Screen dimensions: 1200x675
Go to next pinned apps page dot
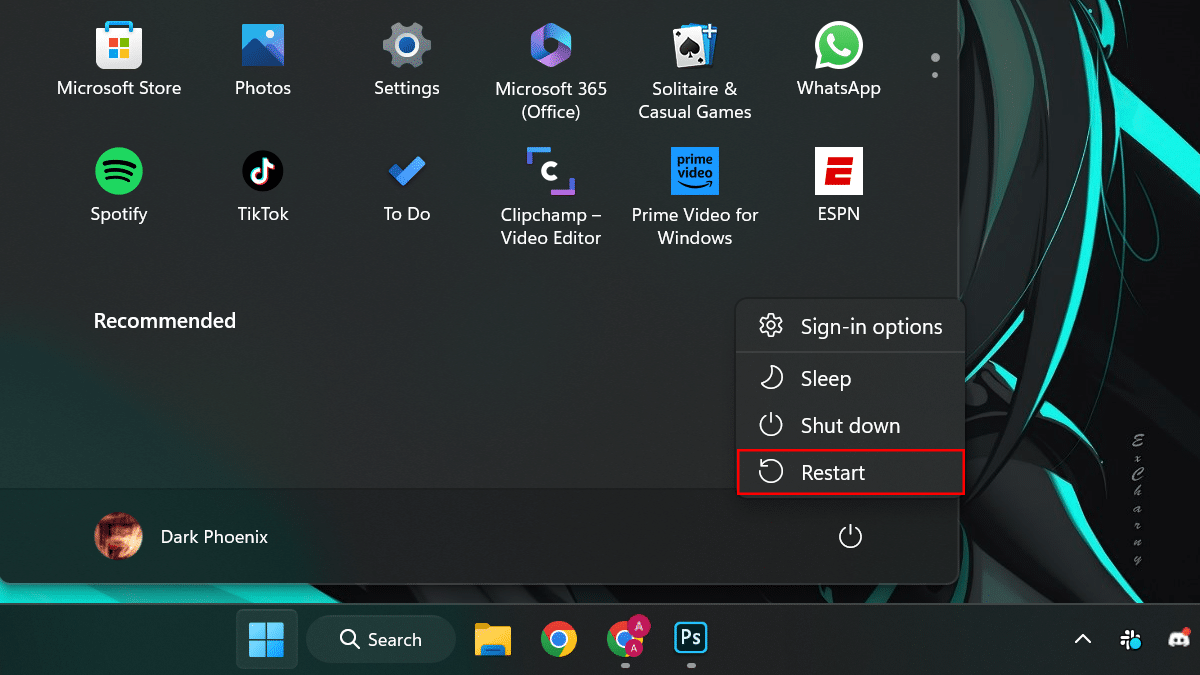935,75
